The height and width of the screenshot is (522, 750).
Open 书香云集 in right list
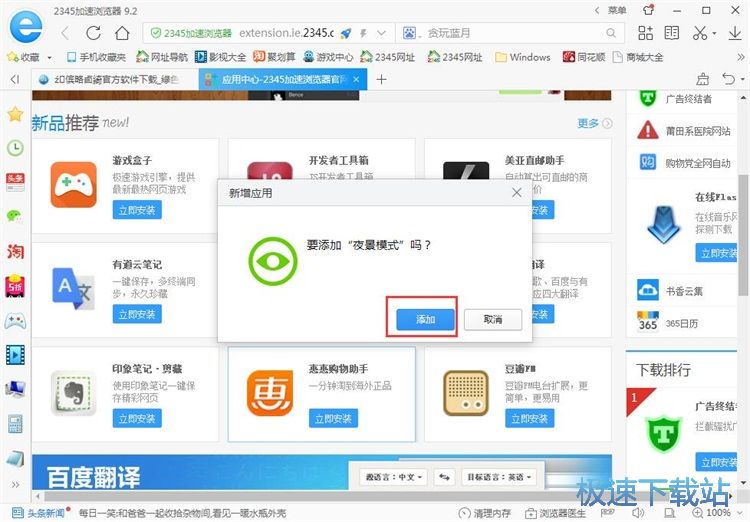tap(670, 290)
